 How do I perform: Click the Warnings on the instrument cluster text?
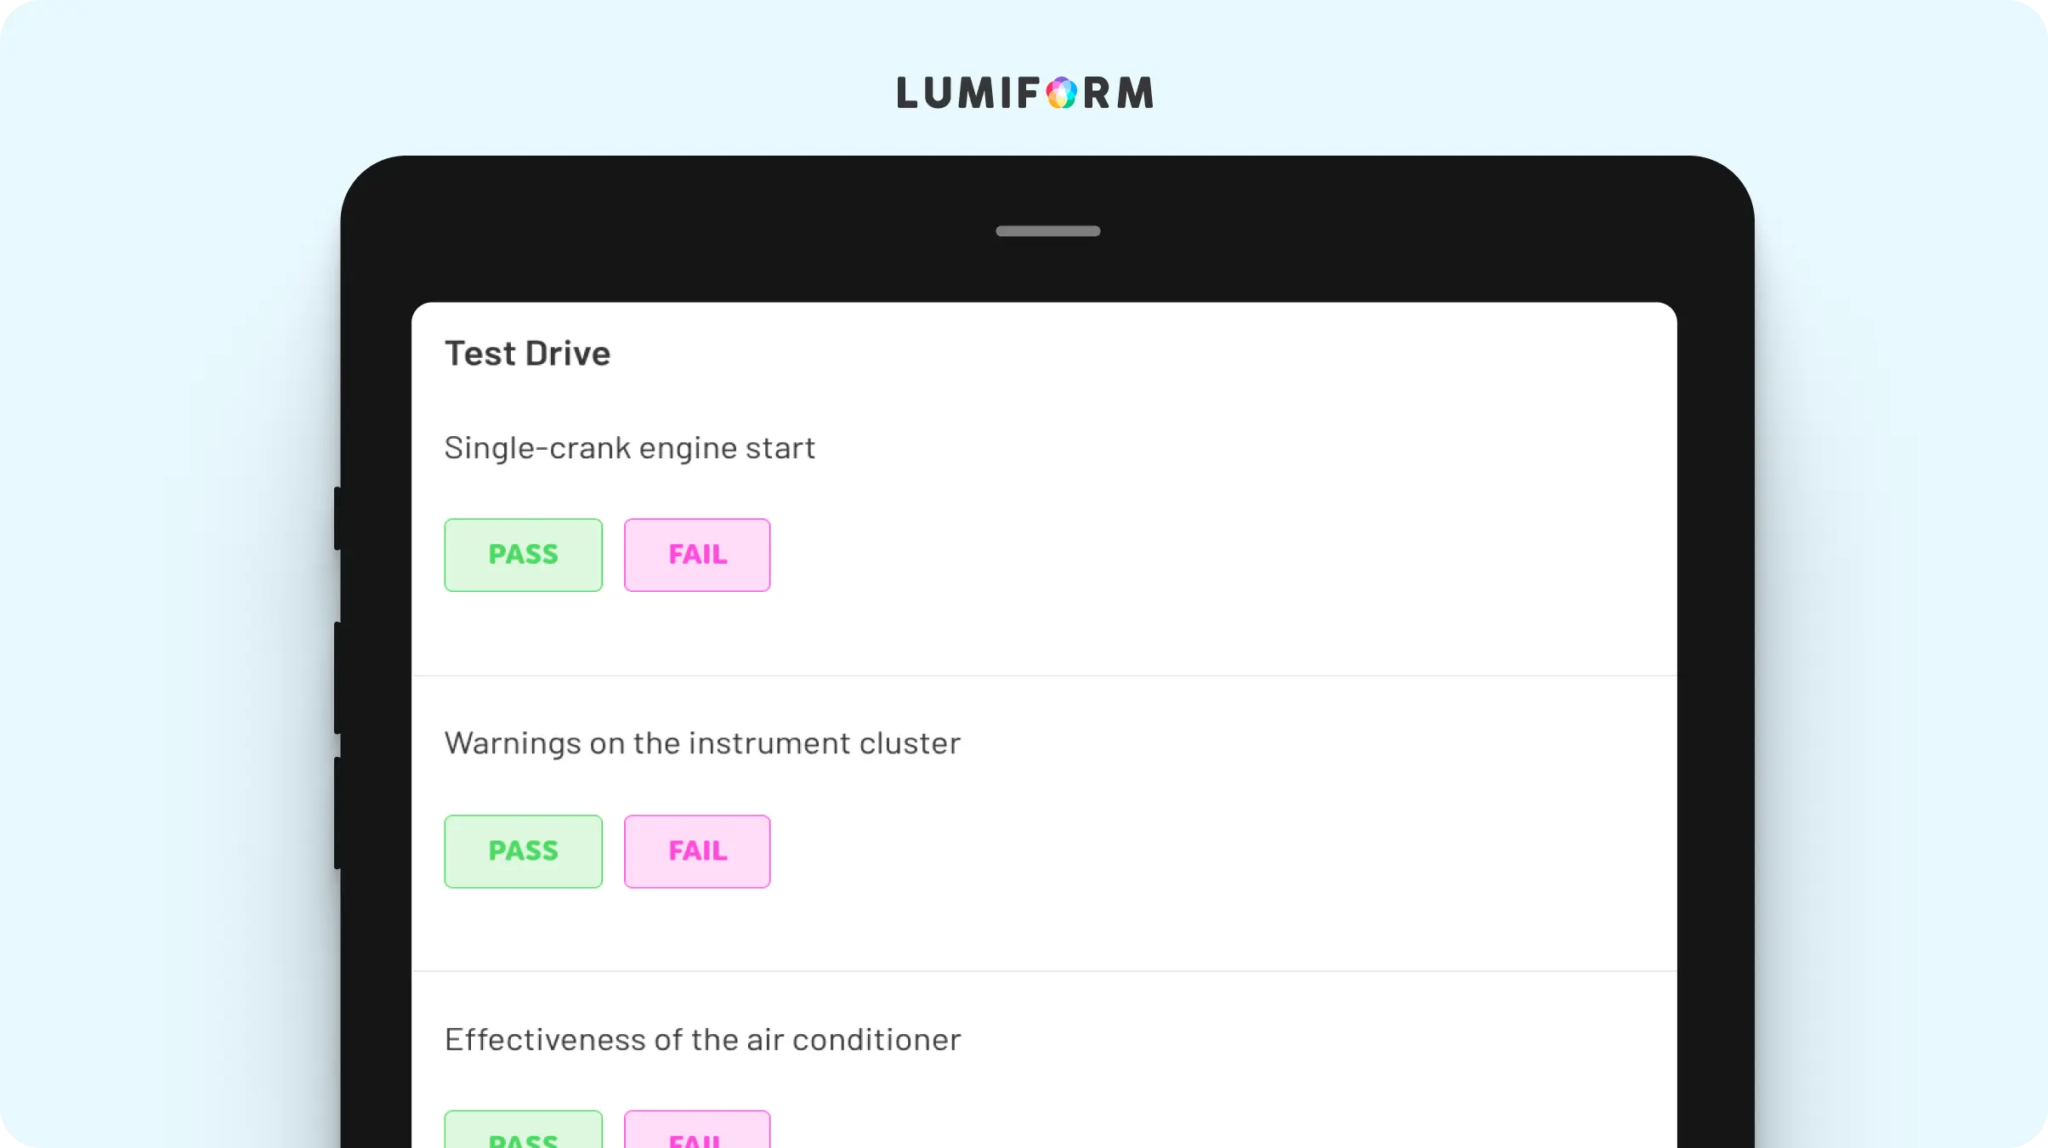pyautogui.click(x=702, y=743)
